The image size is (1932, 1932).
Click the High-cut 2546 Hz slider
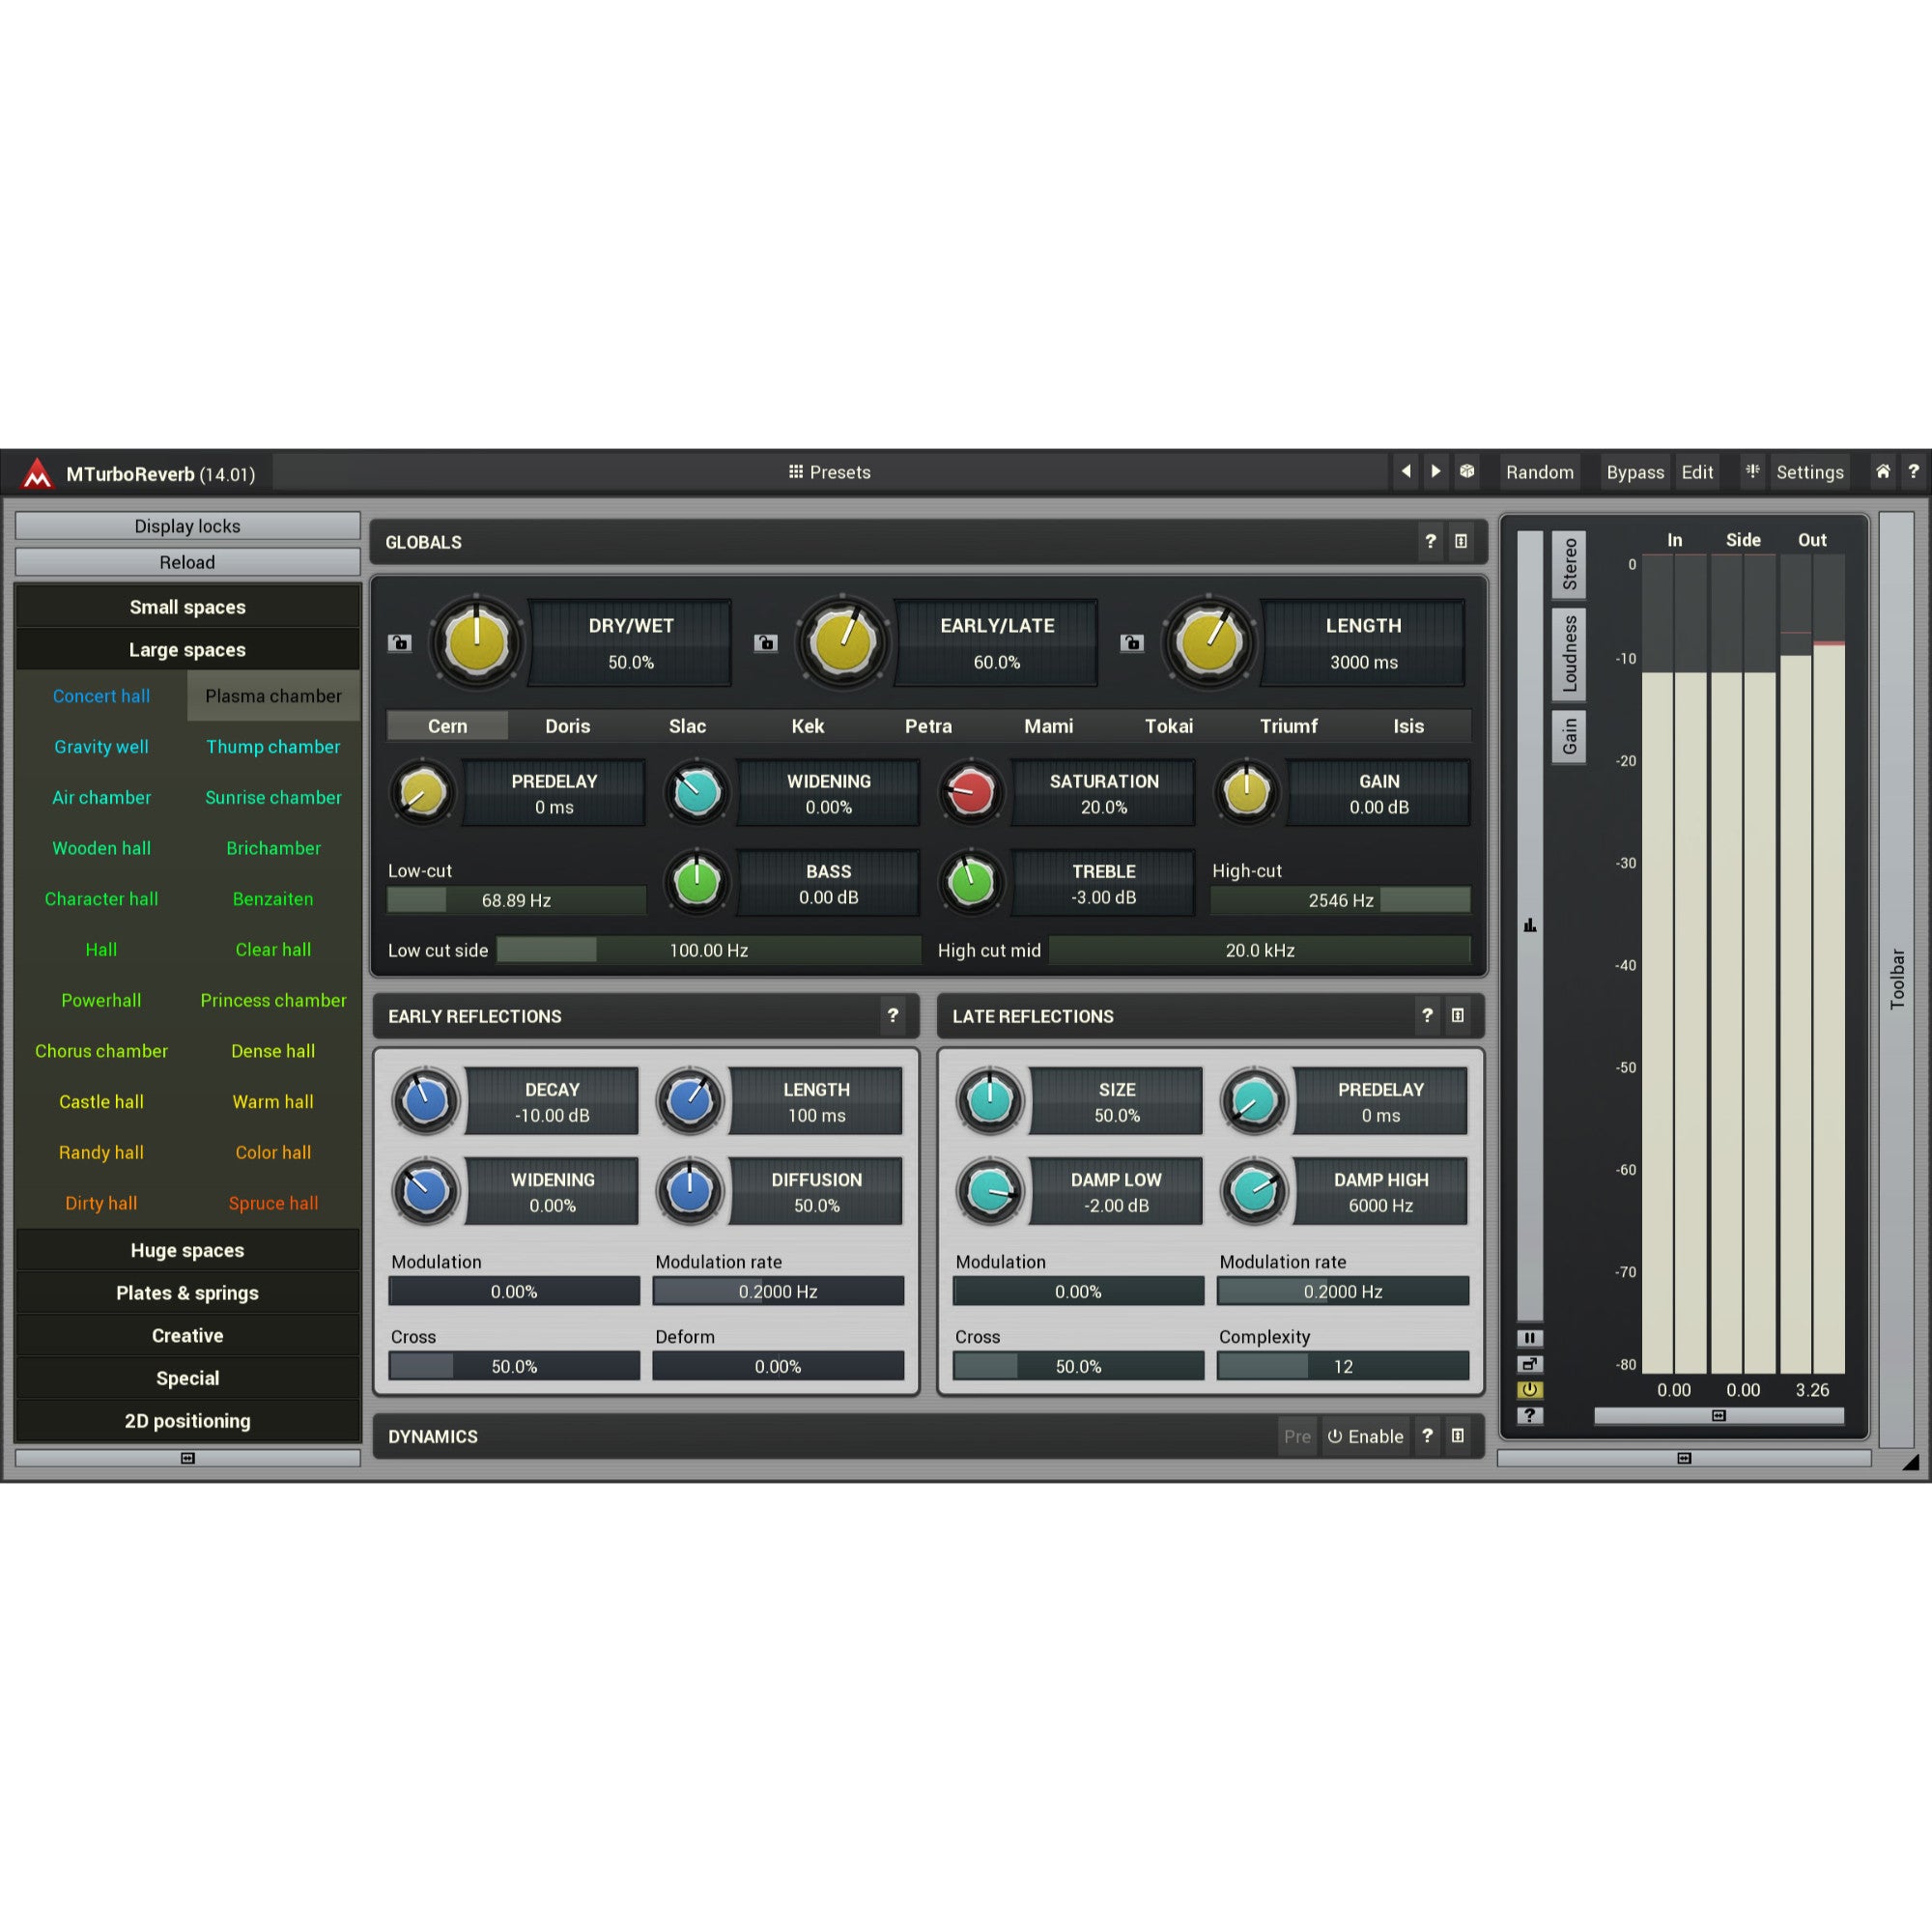tap(1340, 900)
